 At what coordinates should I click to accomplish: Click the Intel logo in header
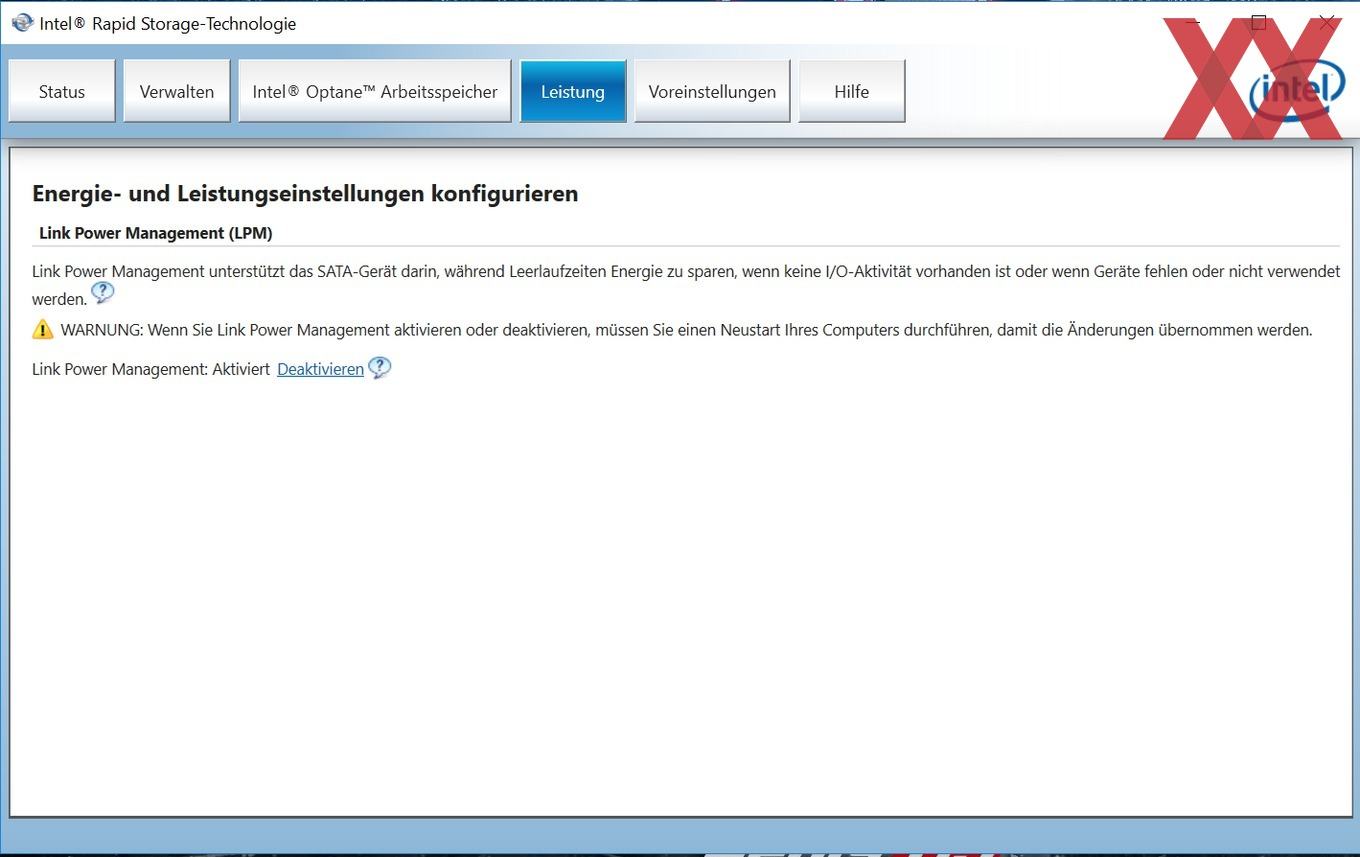click(1297, 92)
